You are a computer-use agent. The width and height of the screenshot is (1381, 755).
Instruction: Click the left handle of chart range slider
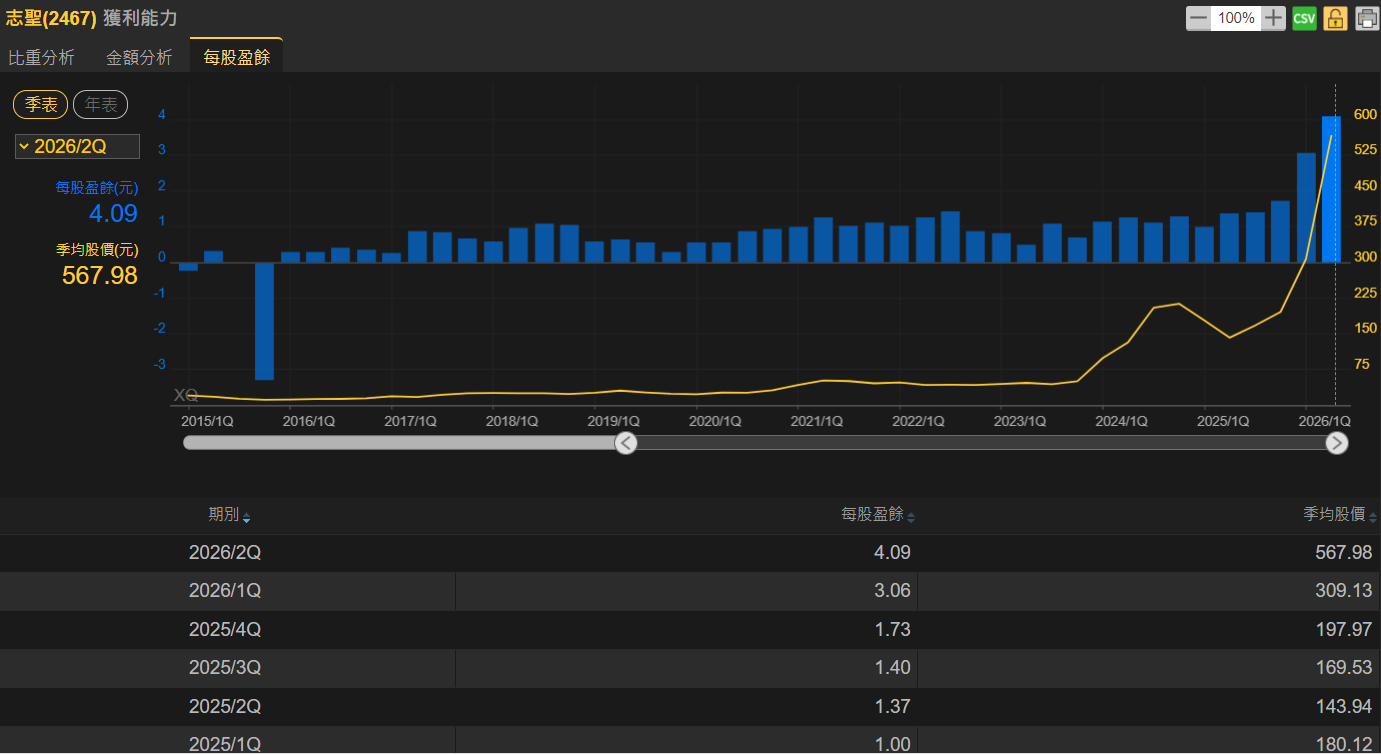tap(626, 443)
